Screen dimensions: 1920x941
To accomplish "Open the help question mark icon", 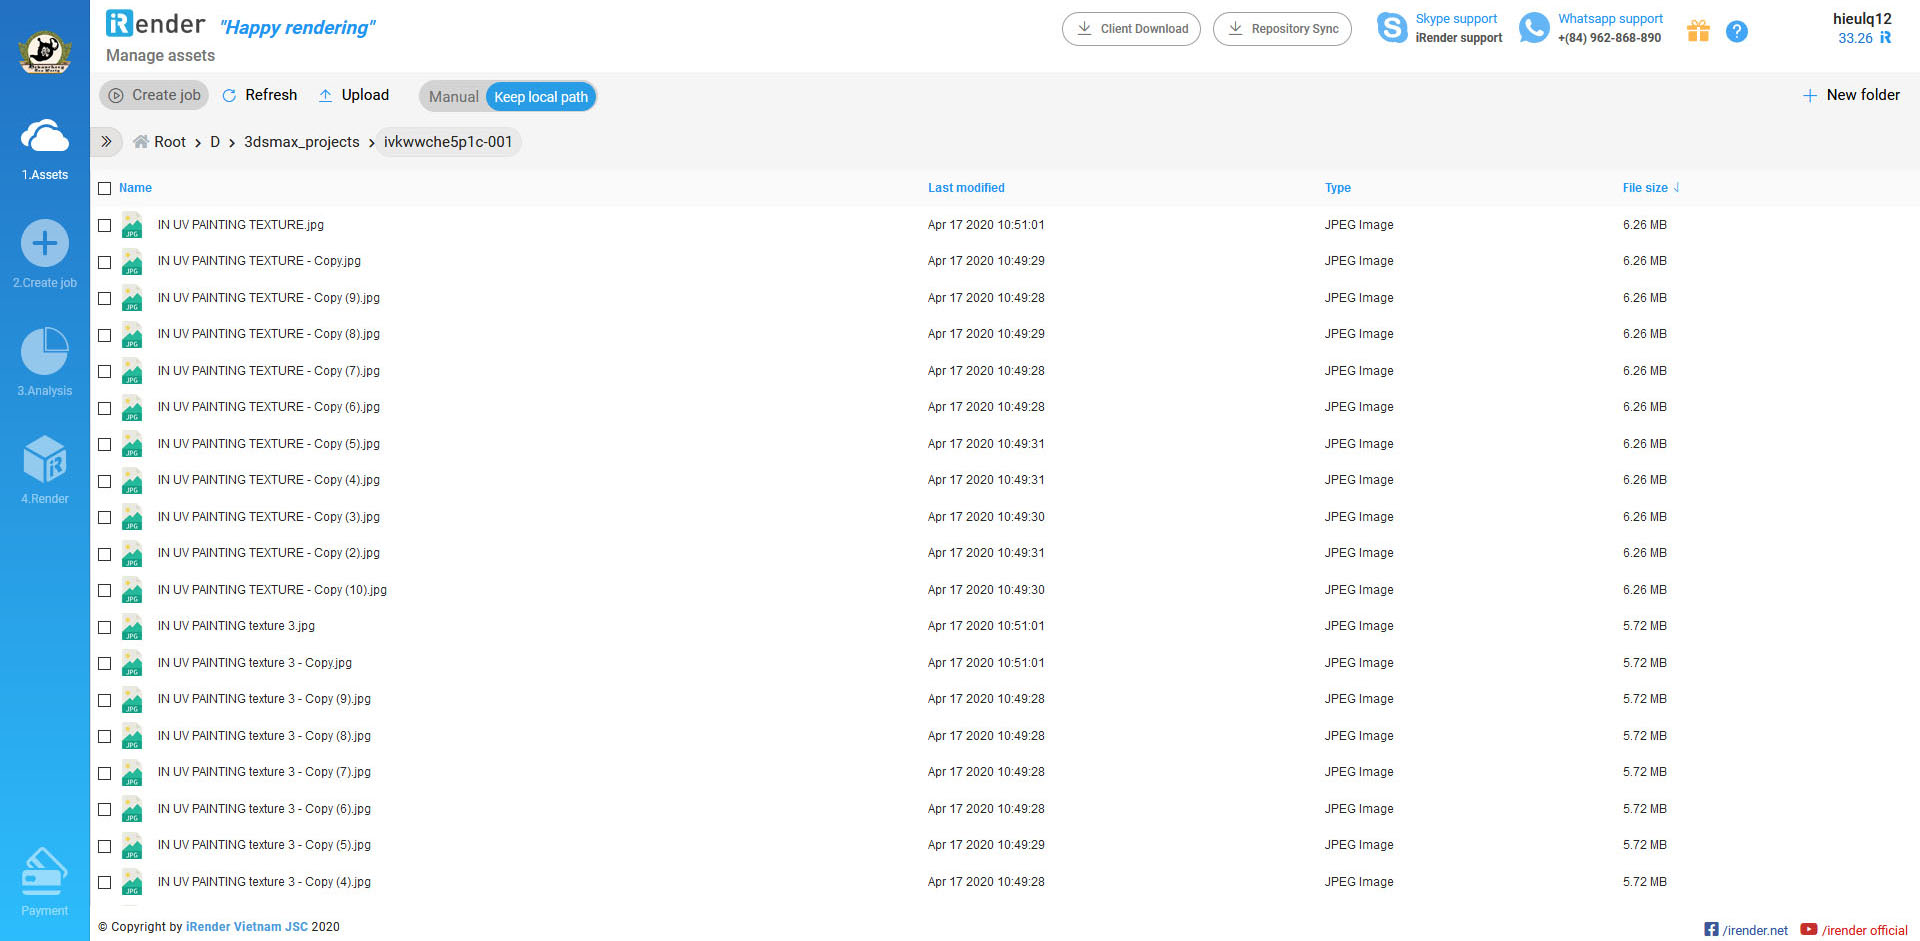I will click(x=1737, y=31).
